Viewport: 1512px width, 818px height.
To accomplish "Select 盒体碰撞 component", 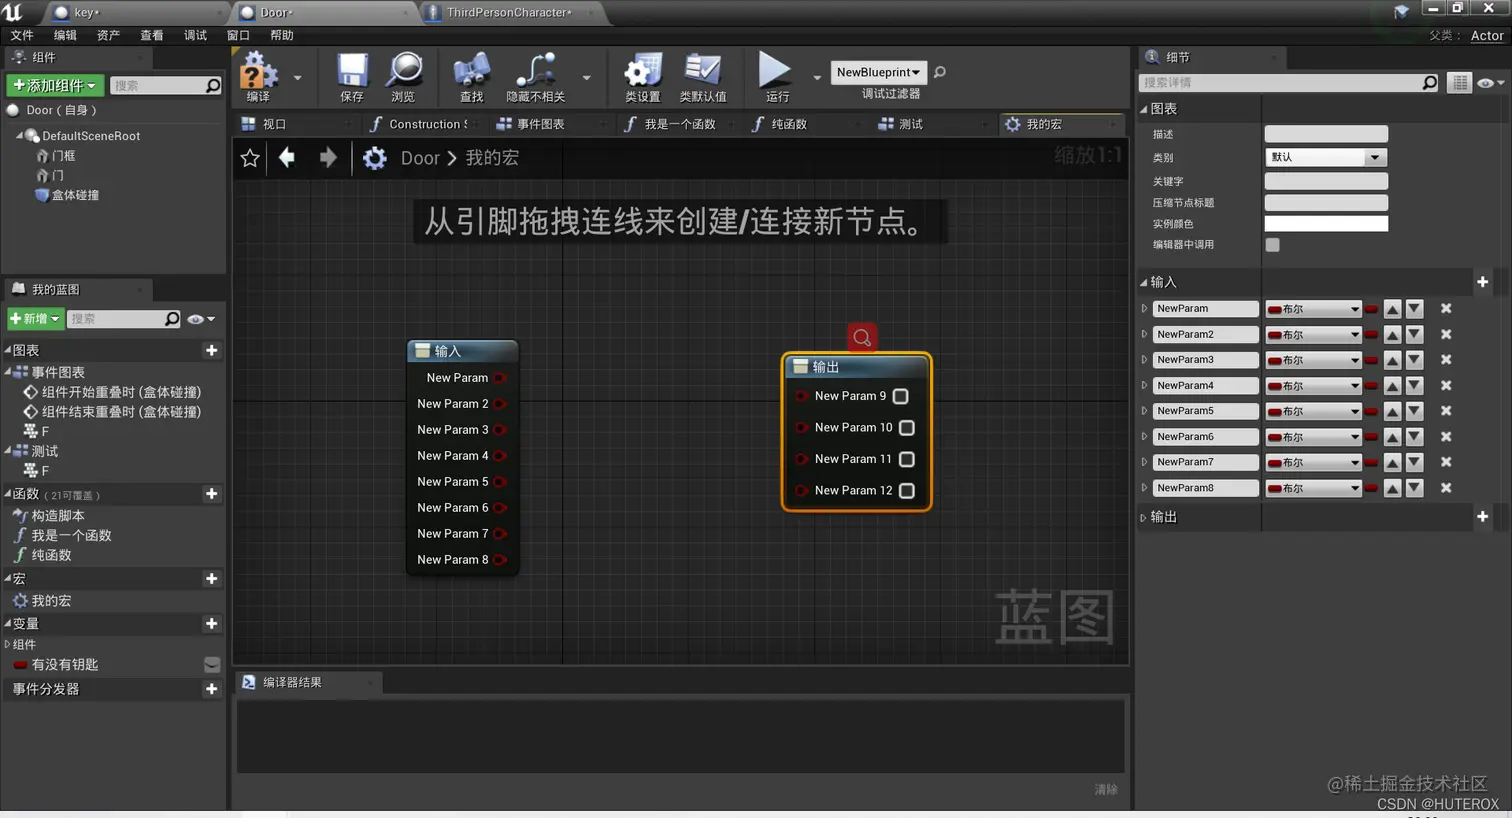I will pos(75,195).
